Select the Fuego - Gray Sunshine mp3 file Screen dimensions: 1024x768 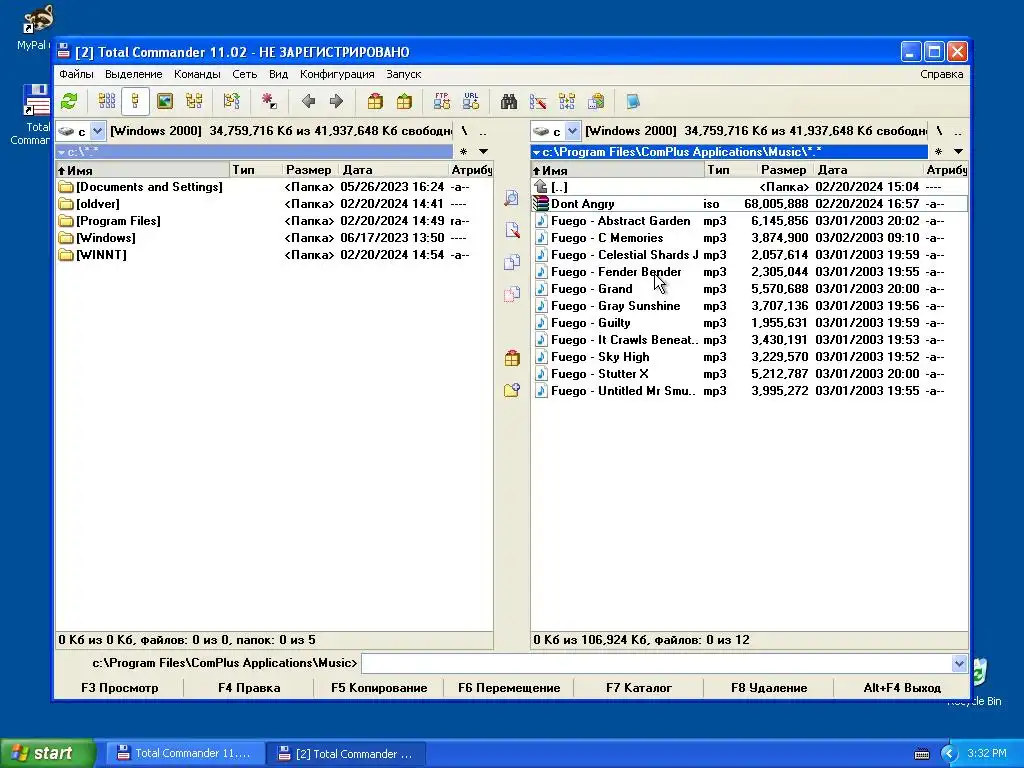(x=749, y=306)
